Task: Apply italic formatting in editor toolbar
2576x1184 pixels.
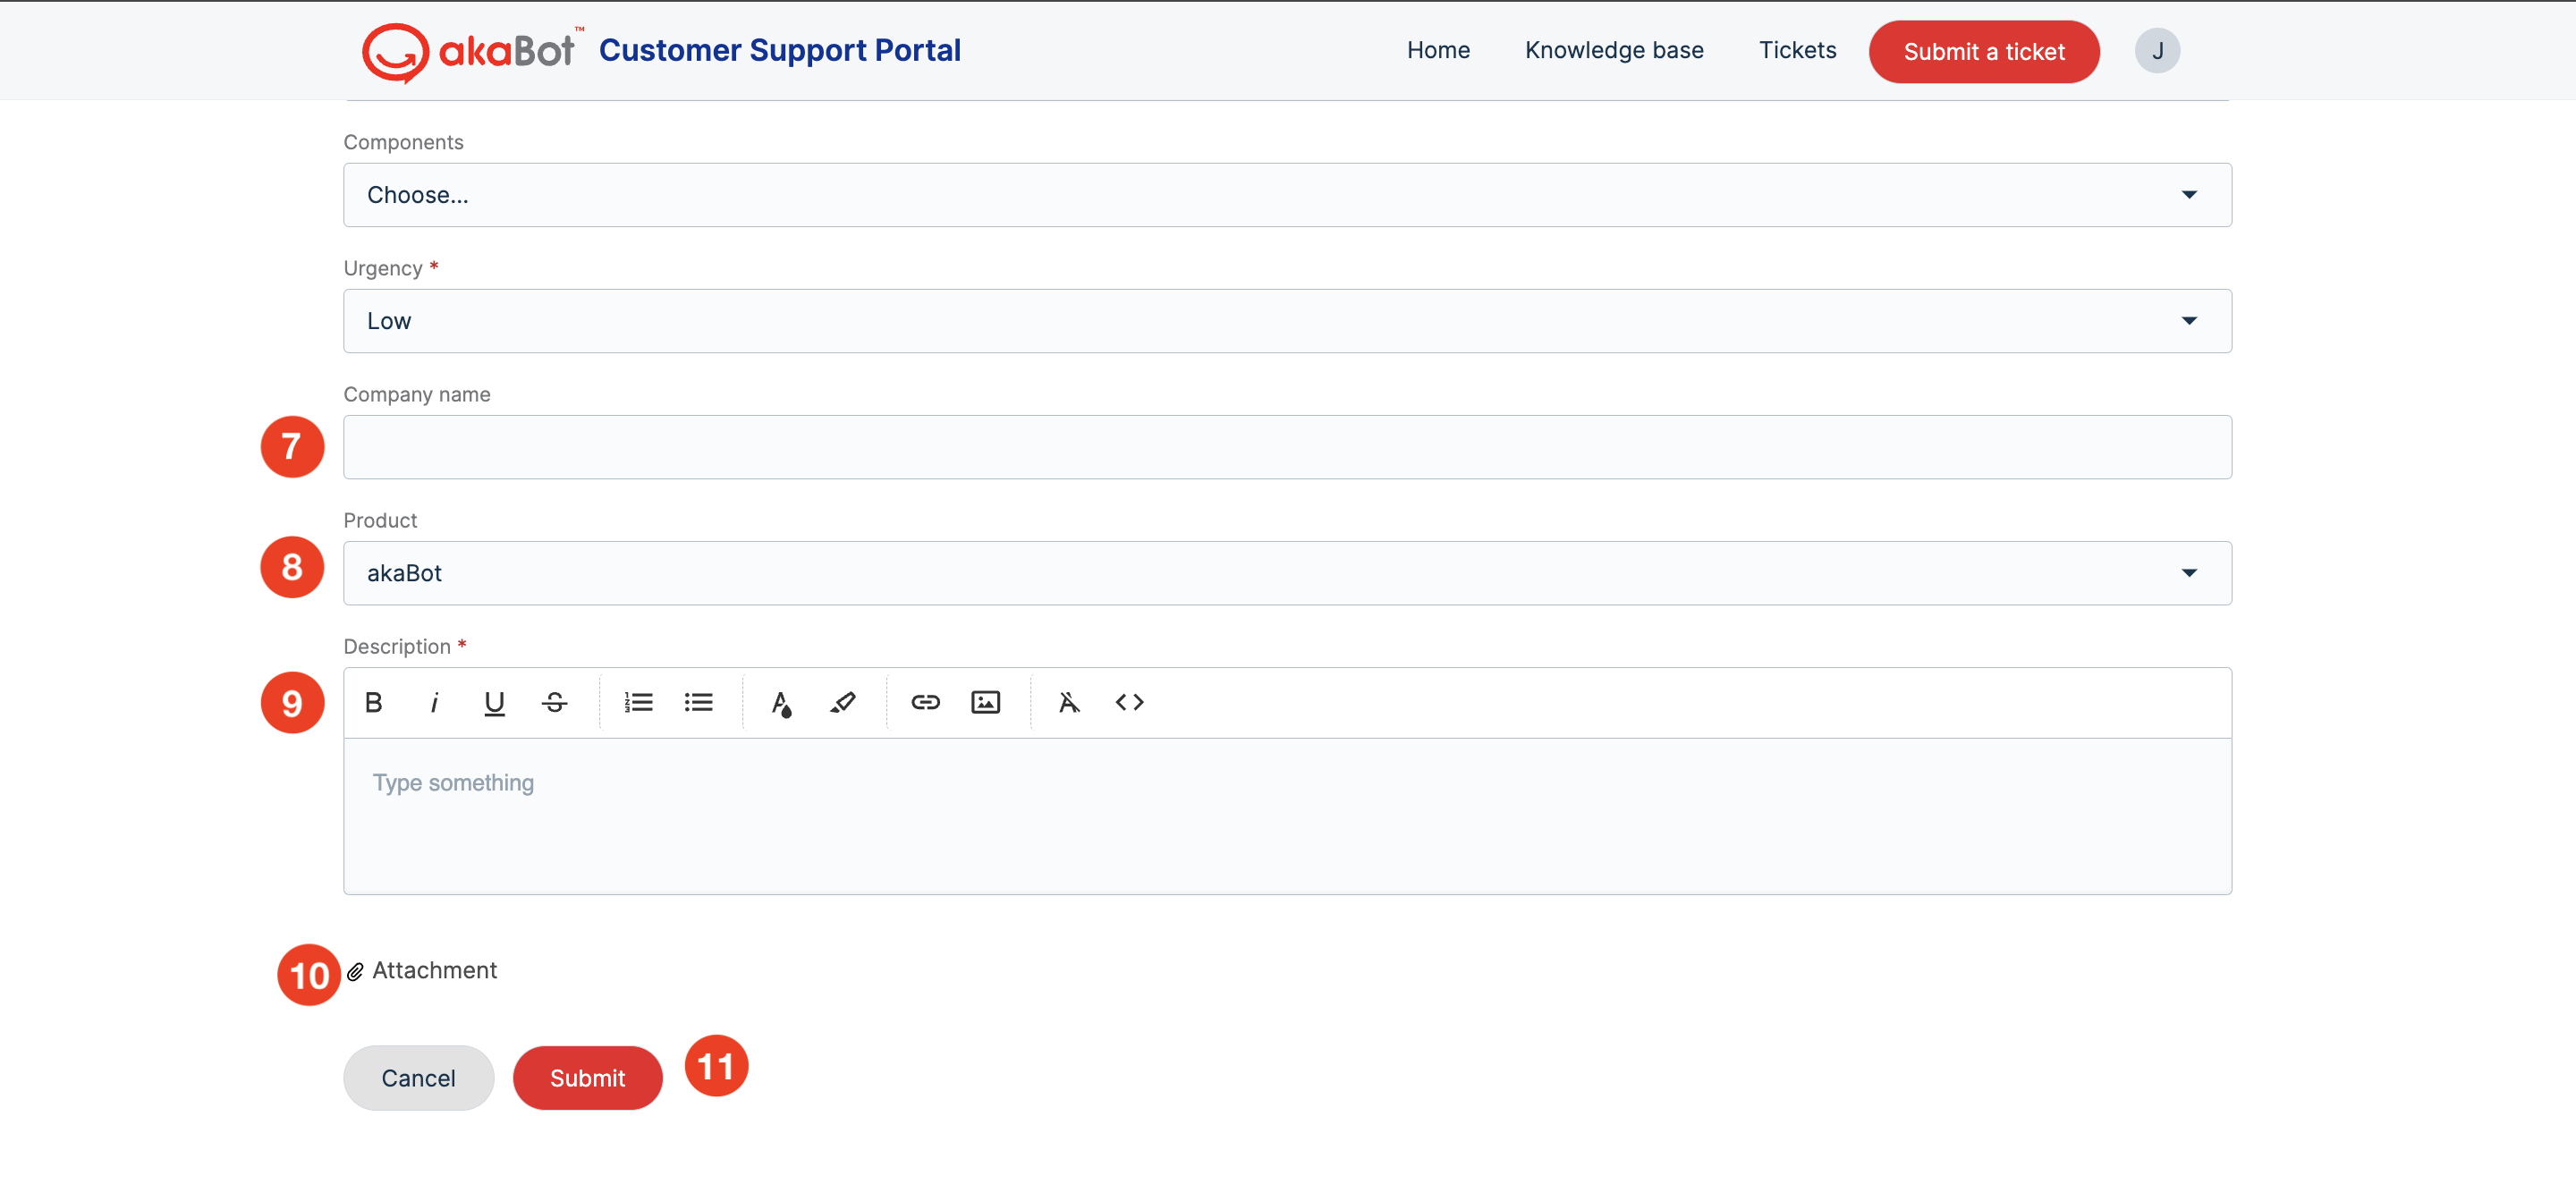Action: 434,702
